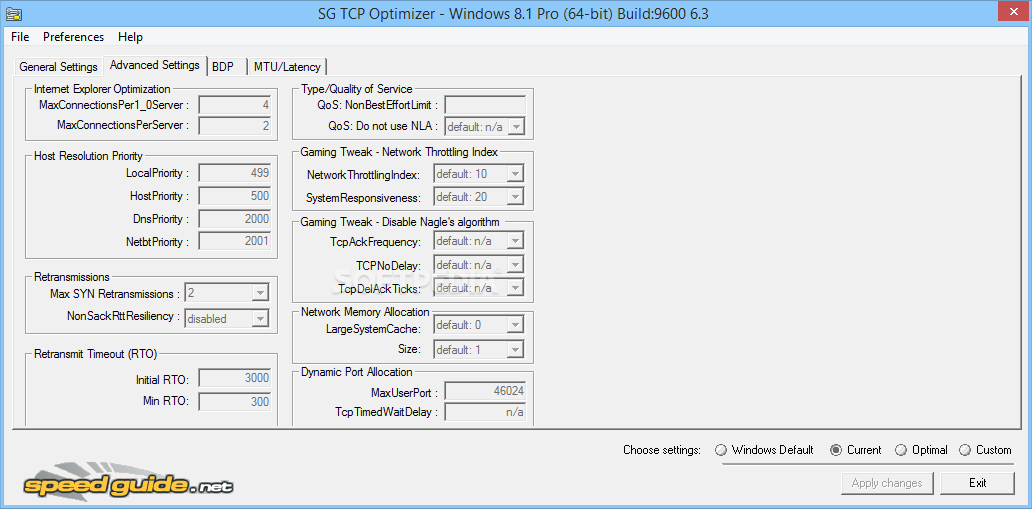Select the Current settings radio button
Screen dimensions: 1032x509
(856, 450)
